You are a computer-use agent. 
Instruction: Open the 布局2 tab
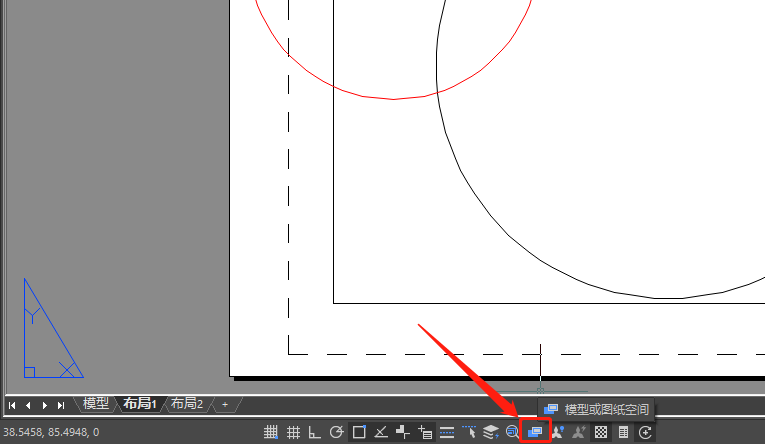pos(187,404)
